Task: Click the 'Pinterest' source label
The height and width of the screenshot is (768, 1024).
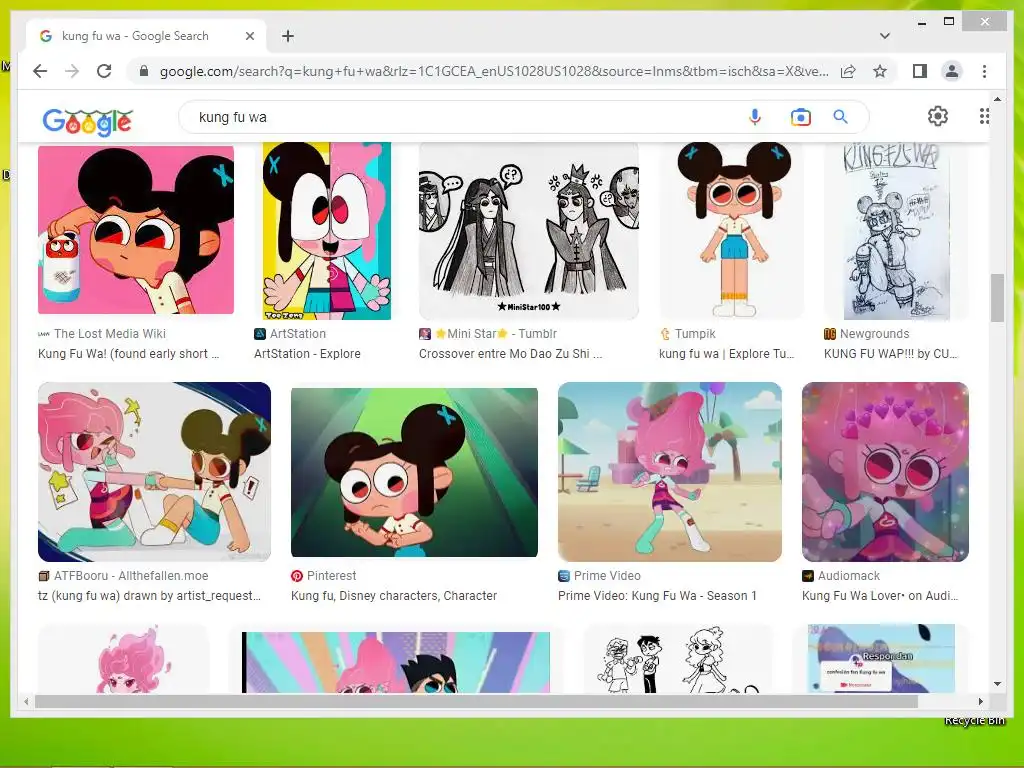Action: [332, 576]
